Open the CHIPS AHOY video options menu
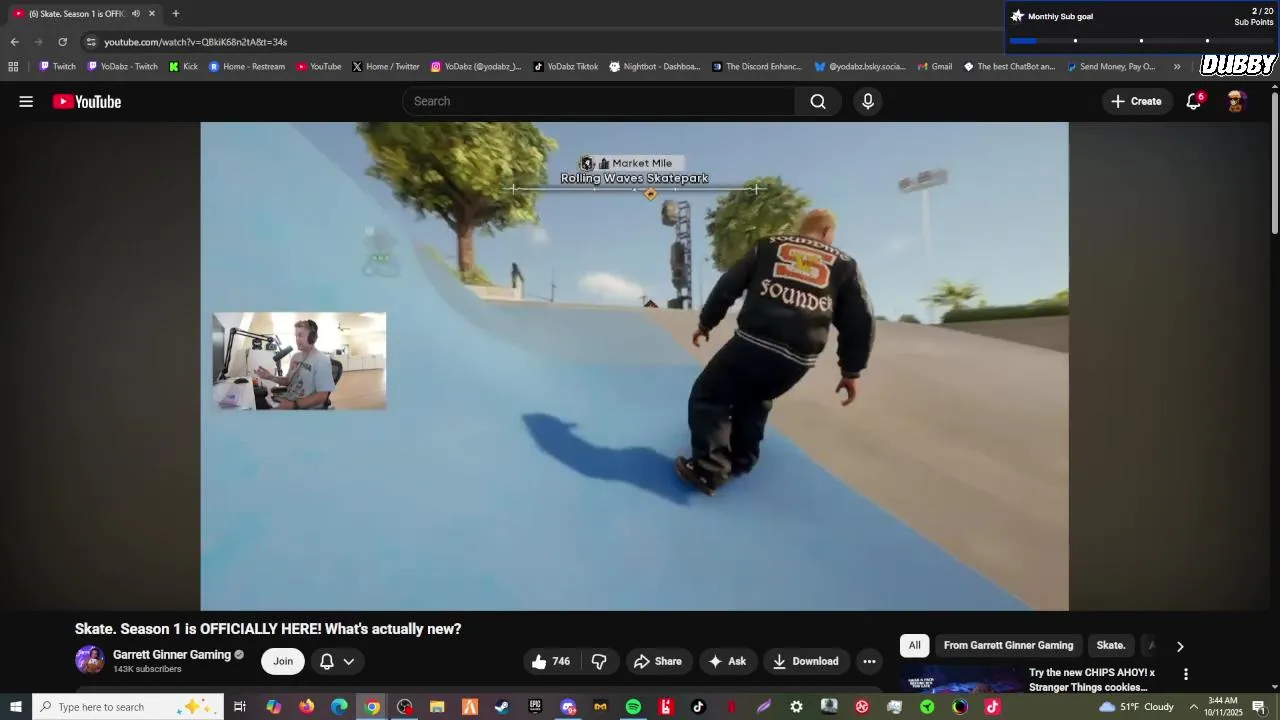This screenshot has height=720, width=1280. tap(1186, 674)
